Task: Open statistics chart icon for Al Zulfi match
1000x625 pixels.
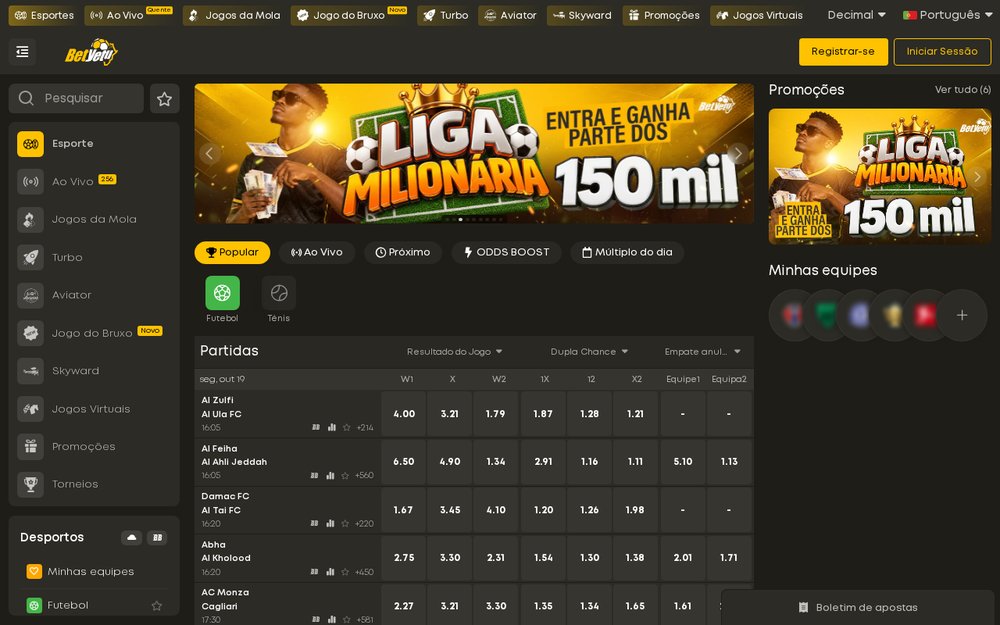Action: tap(332, 427)
